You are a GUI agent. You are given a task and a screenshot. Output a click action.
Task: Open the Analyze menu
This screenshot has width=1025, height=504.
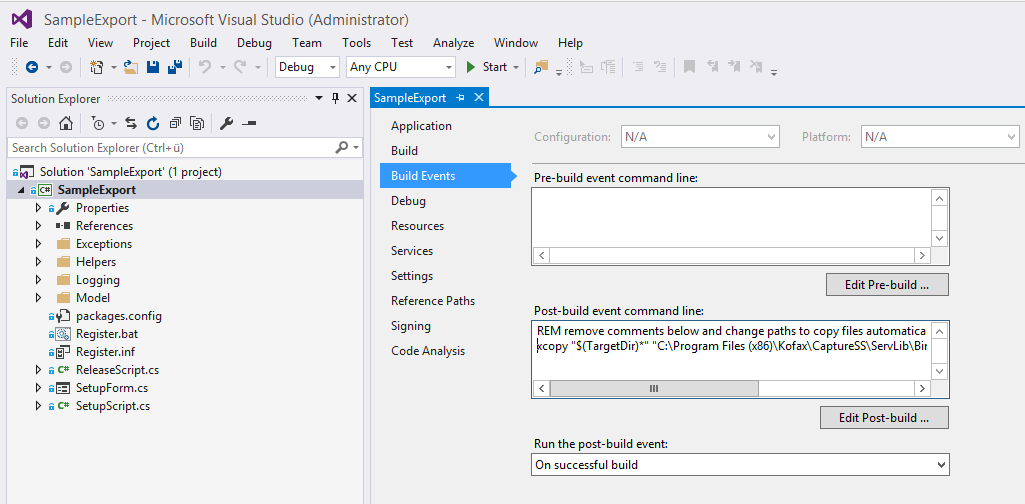[453, 43]
